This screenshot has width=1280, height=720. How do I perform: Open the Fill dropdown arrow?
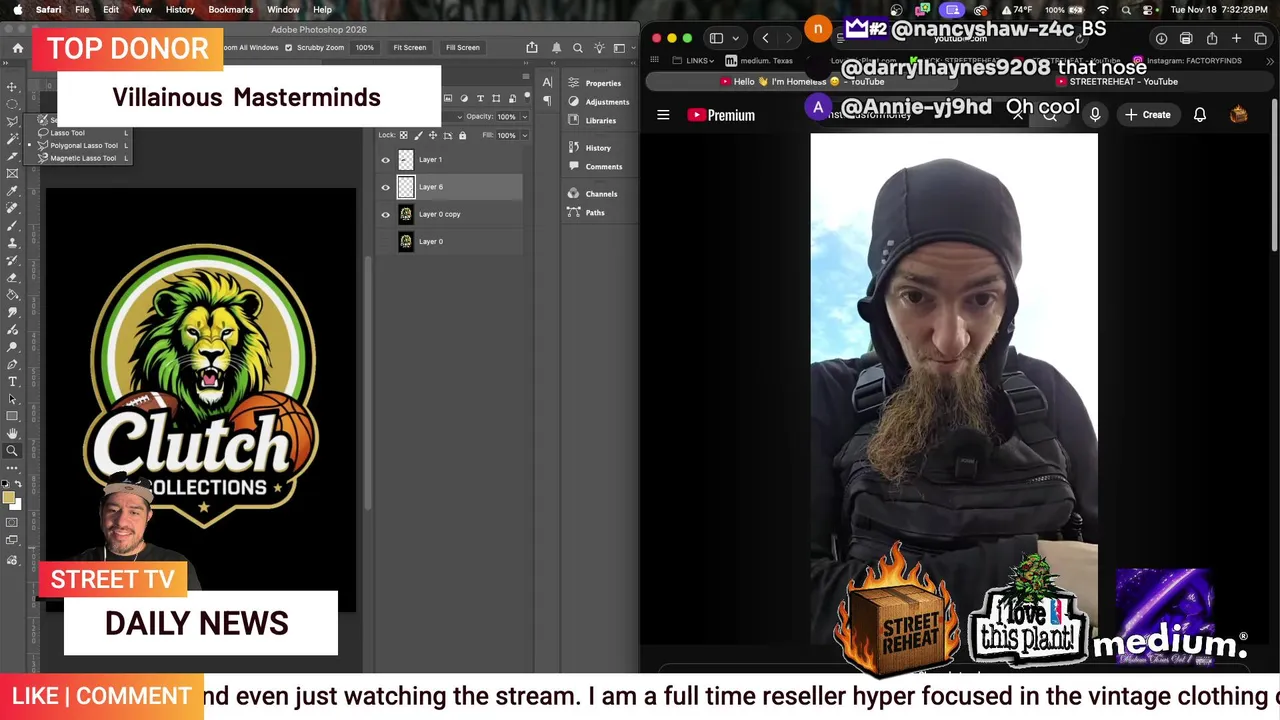pos(525,135)
